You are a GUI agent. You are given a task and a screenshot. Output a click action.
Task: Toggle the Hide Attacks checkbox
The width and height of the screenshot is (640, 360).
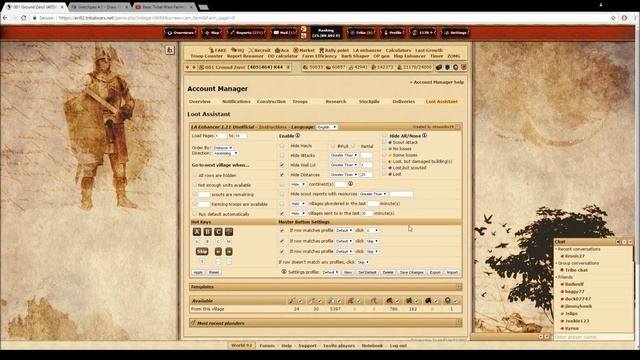tap(282, 156)
